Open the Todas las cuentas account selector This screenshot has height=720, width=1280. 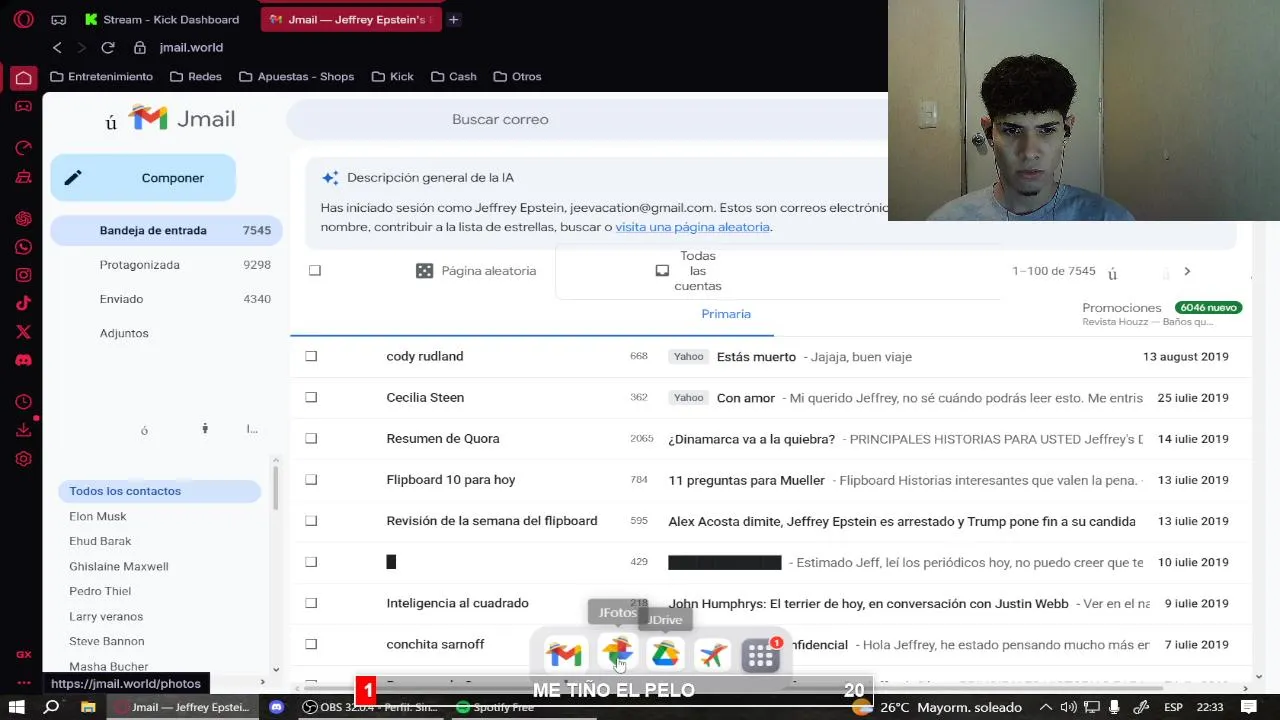778,271
